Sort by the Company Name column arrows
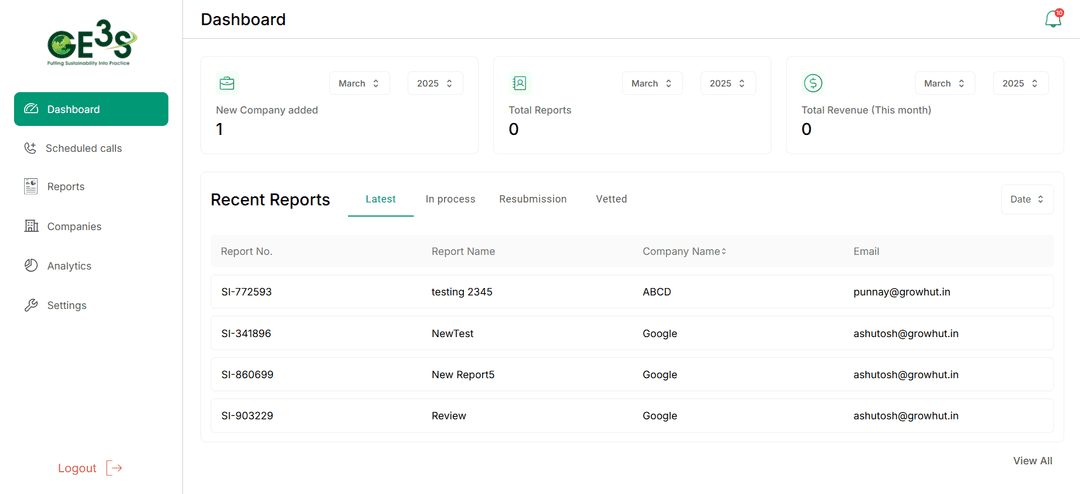 (x=724, y=252)
